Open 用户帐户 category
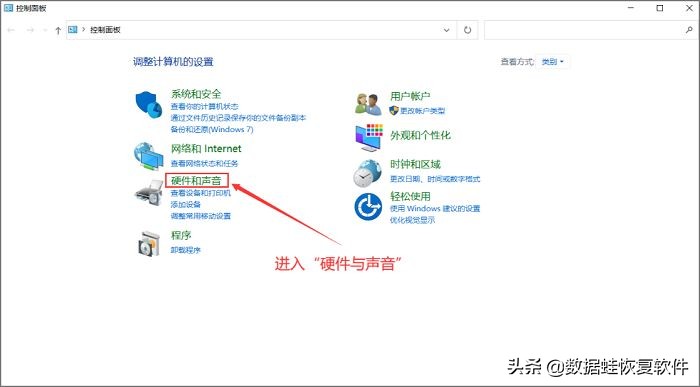The width and height of the screenshot is (700, 387). 410,96
